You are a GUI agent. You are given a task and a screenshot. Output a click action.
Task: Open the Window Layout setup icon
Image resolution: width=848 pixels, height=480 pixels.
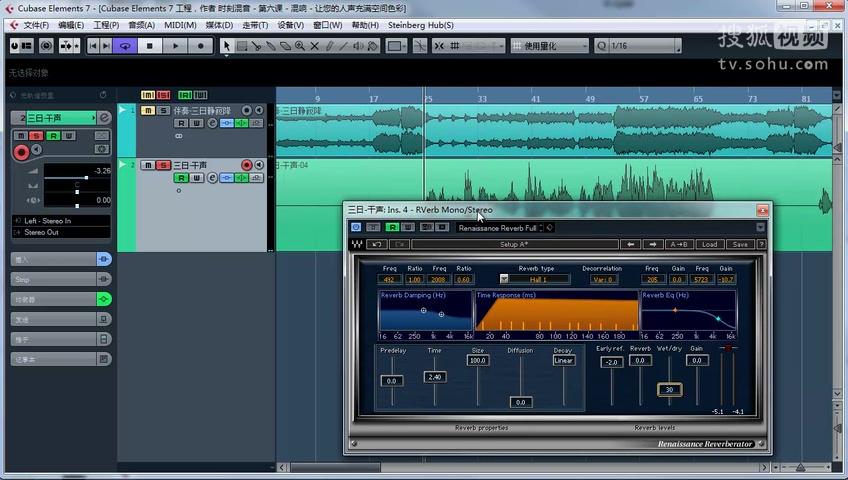tap(26, 46)
